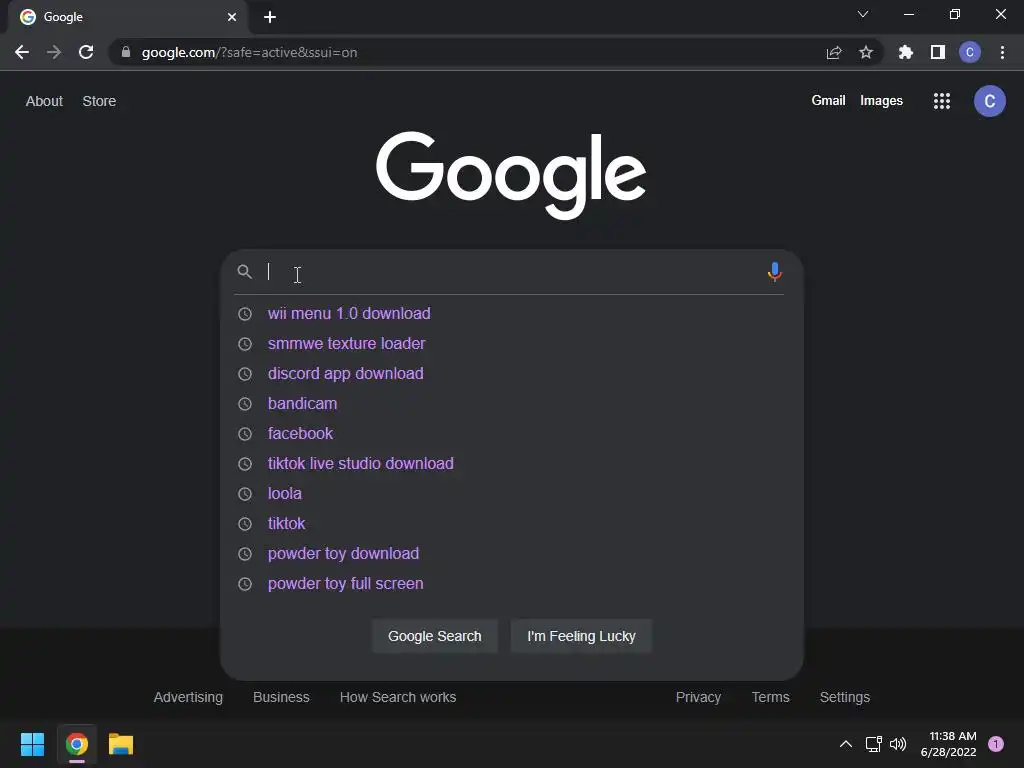Toggle the Chrome side panel
Image resolution: width=1024 pixels, height=768 pixels.
click(938, 52)
